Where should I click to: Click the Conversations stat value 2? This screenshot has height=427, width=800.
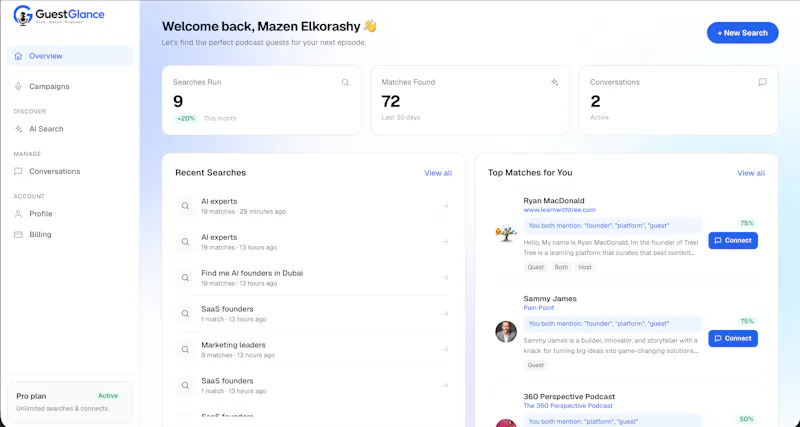coord(595,101)
